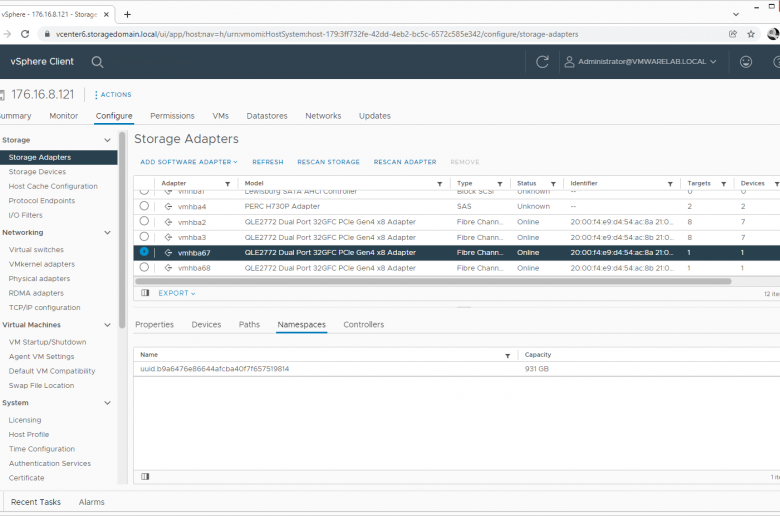Open the browser tab list chevron
The width and height of the screenshot is (780, 516).
tap(736, 14)
